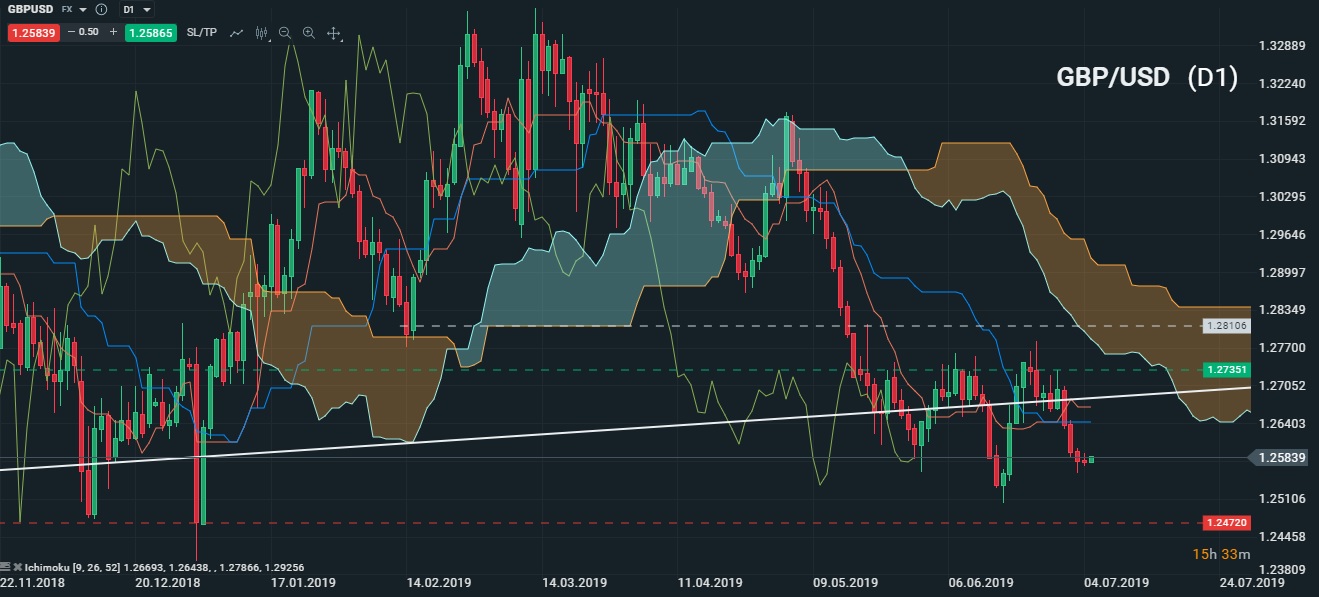Viewport: 1319px width, 597px height.
Task: Click the red sell price 1.25839 button
Action: click(34, 32)
